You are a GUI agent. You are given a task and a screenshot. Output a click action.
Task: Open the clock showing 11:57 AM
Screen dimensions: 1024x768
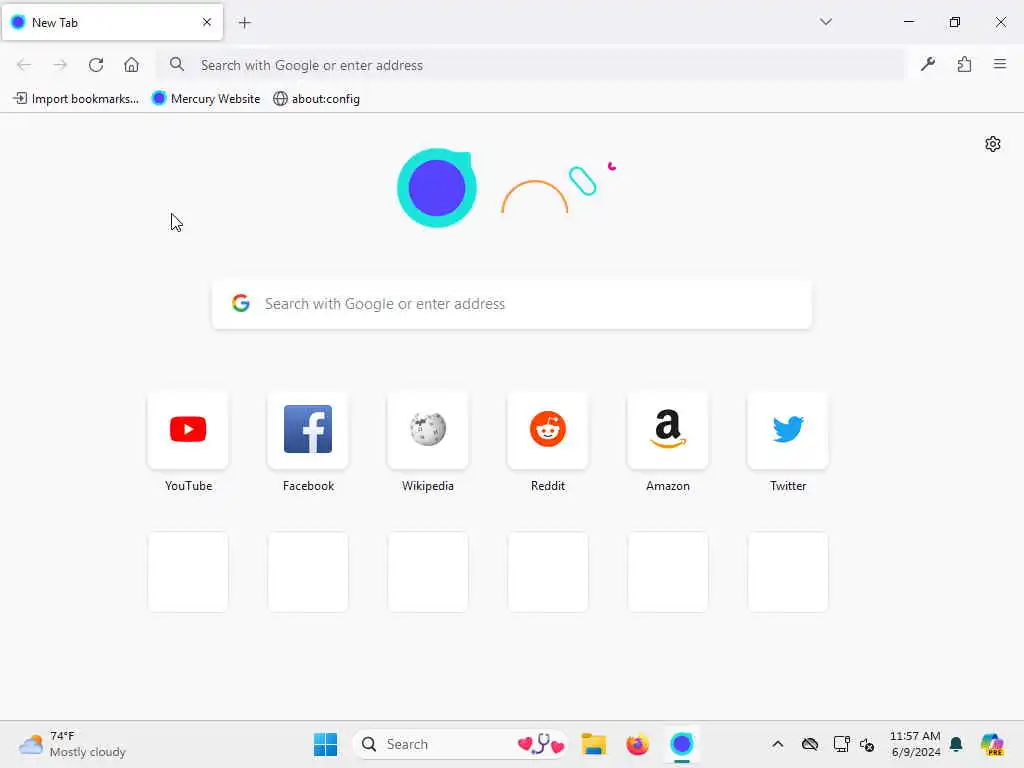click(915, 744)
